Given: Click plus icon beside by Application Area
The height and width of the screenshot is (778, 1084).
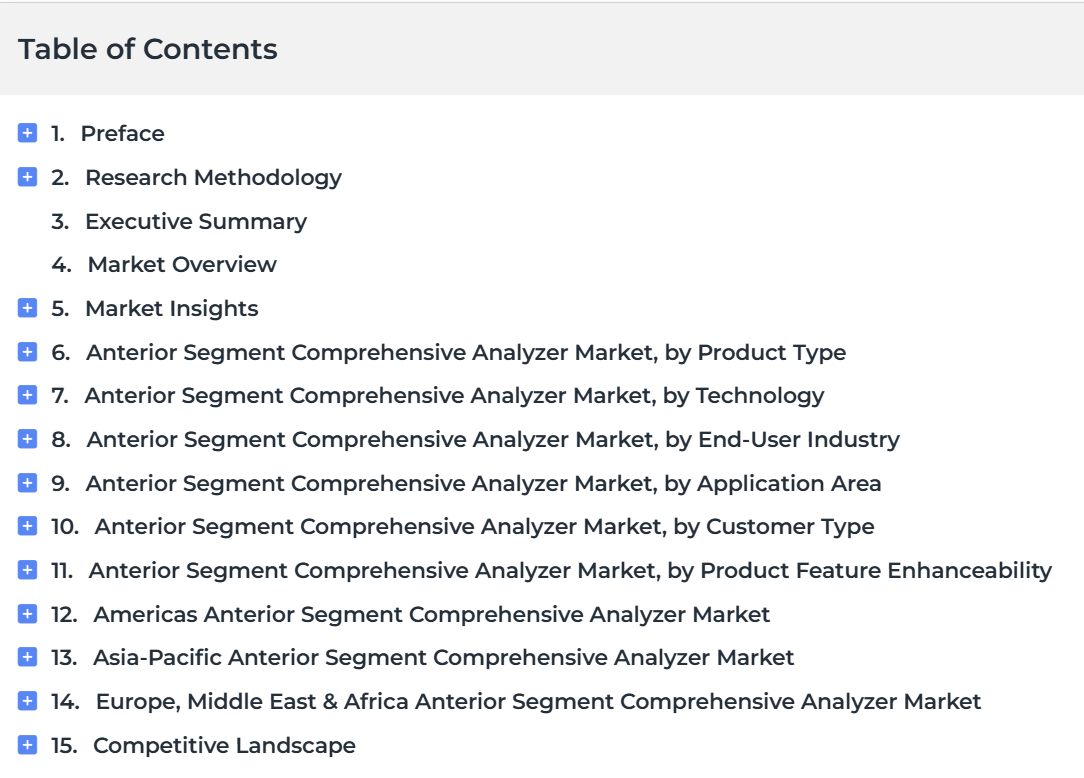Looking at the screenshot, I should click(28, 483).
